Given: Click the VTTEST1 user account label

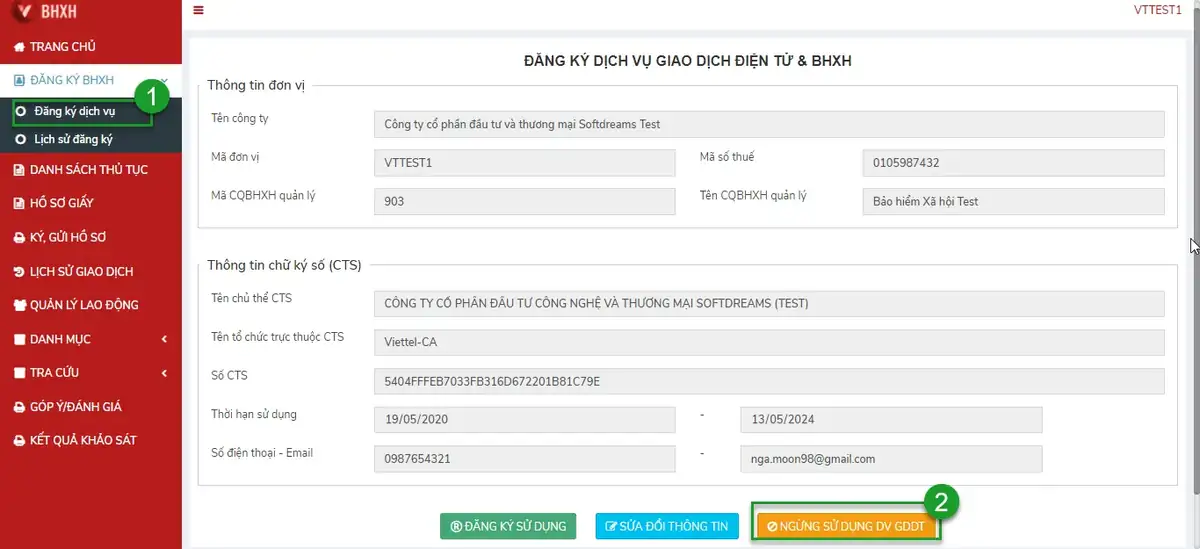Looking at the screenshot, I should (1157, 10).
